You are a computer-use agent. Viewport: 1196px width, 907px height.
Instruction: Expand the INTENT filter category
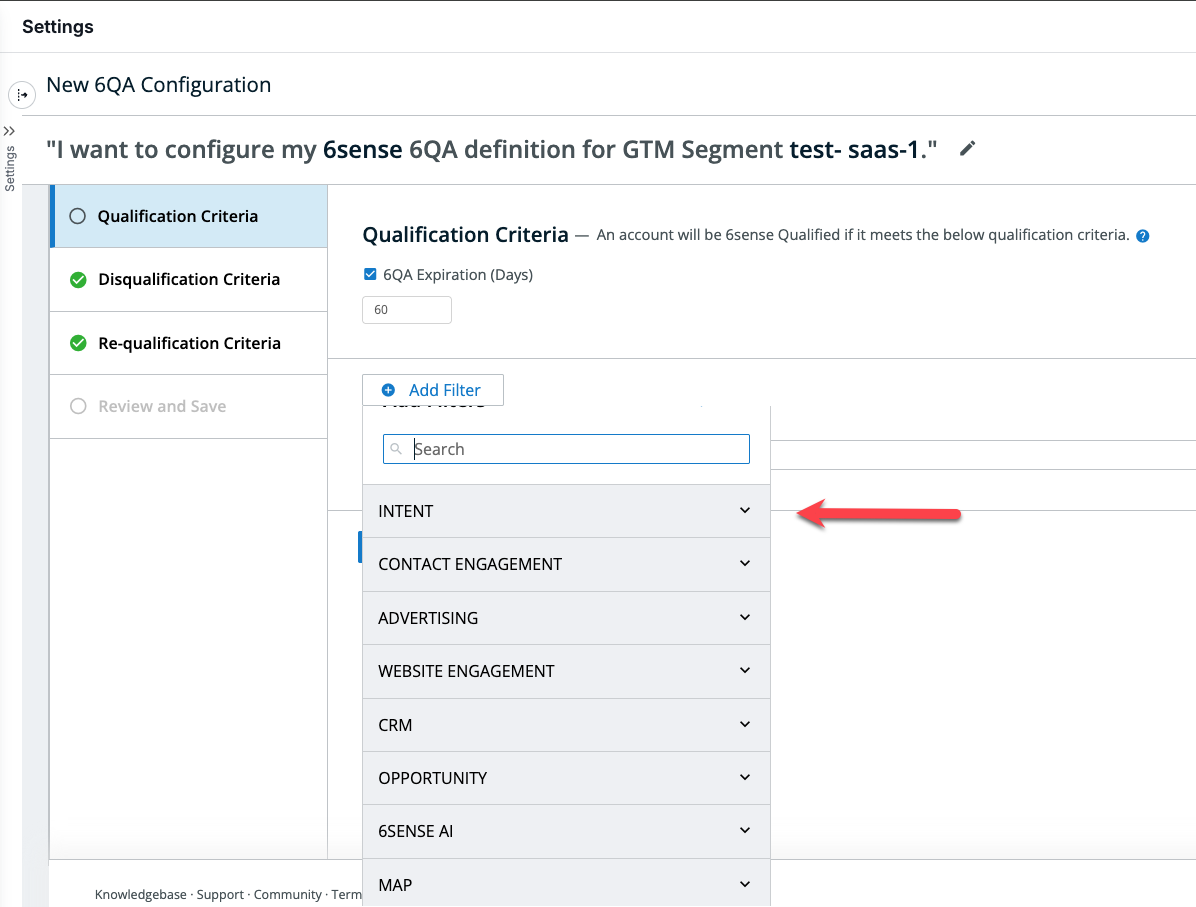pyautogui.click(x=566, y=511)
